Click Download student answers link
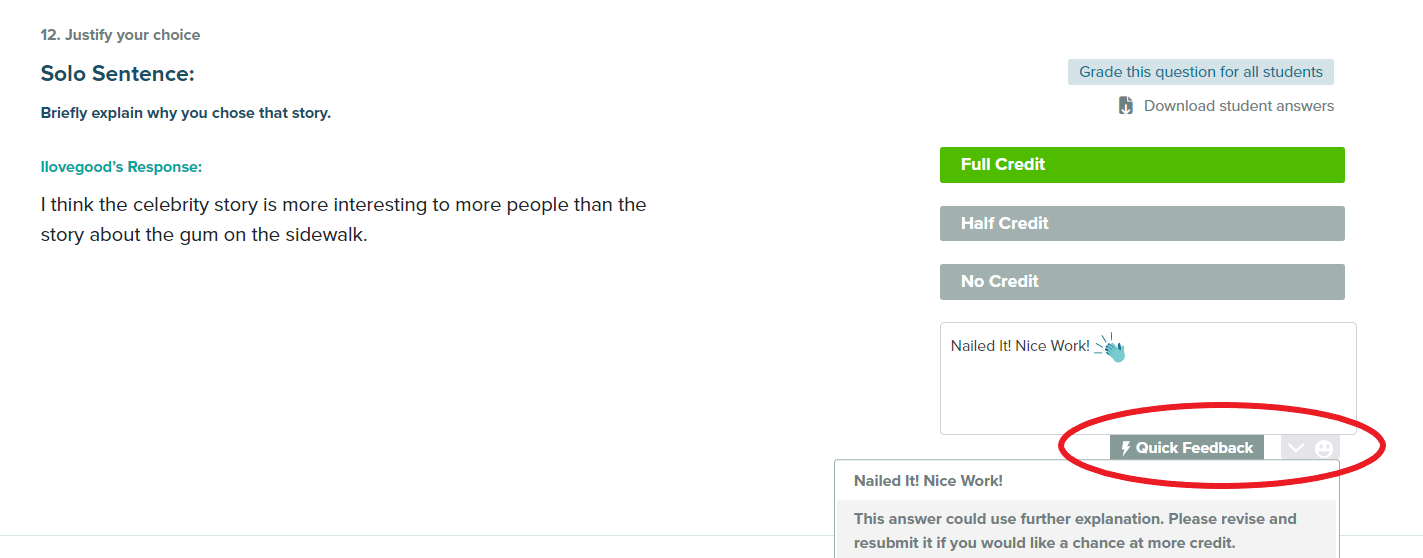The image size is (1423, 558). (1238, 106)
